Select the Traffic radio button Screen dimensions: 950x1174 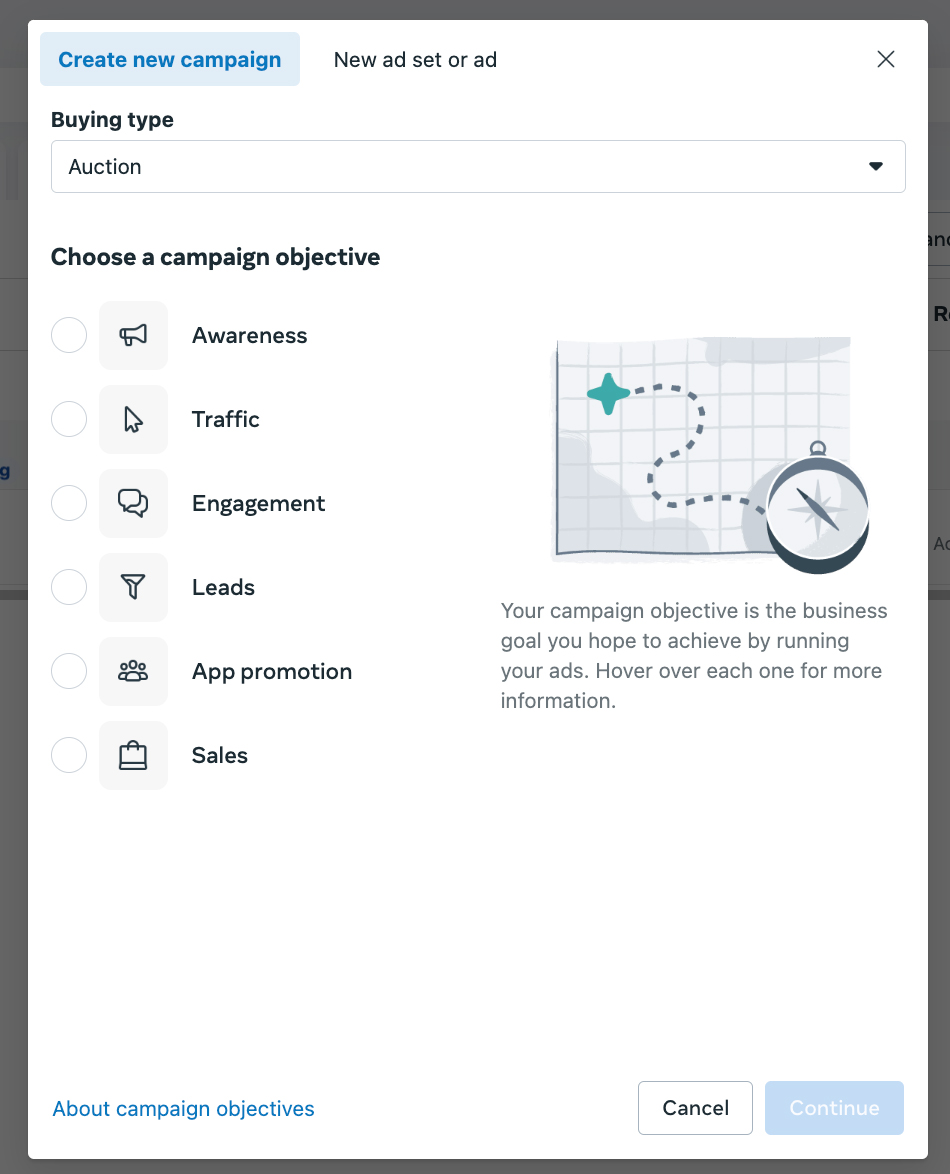point(69,420)
